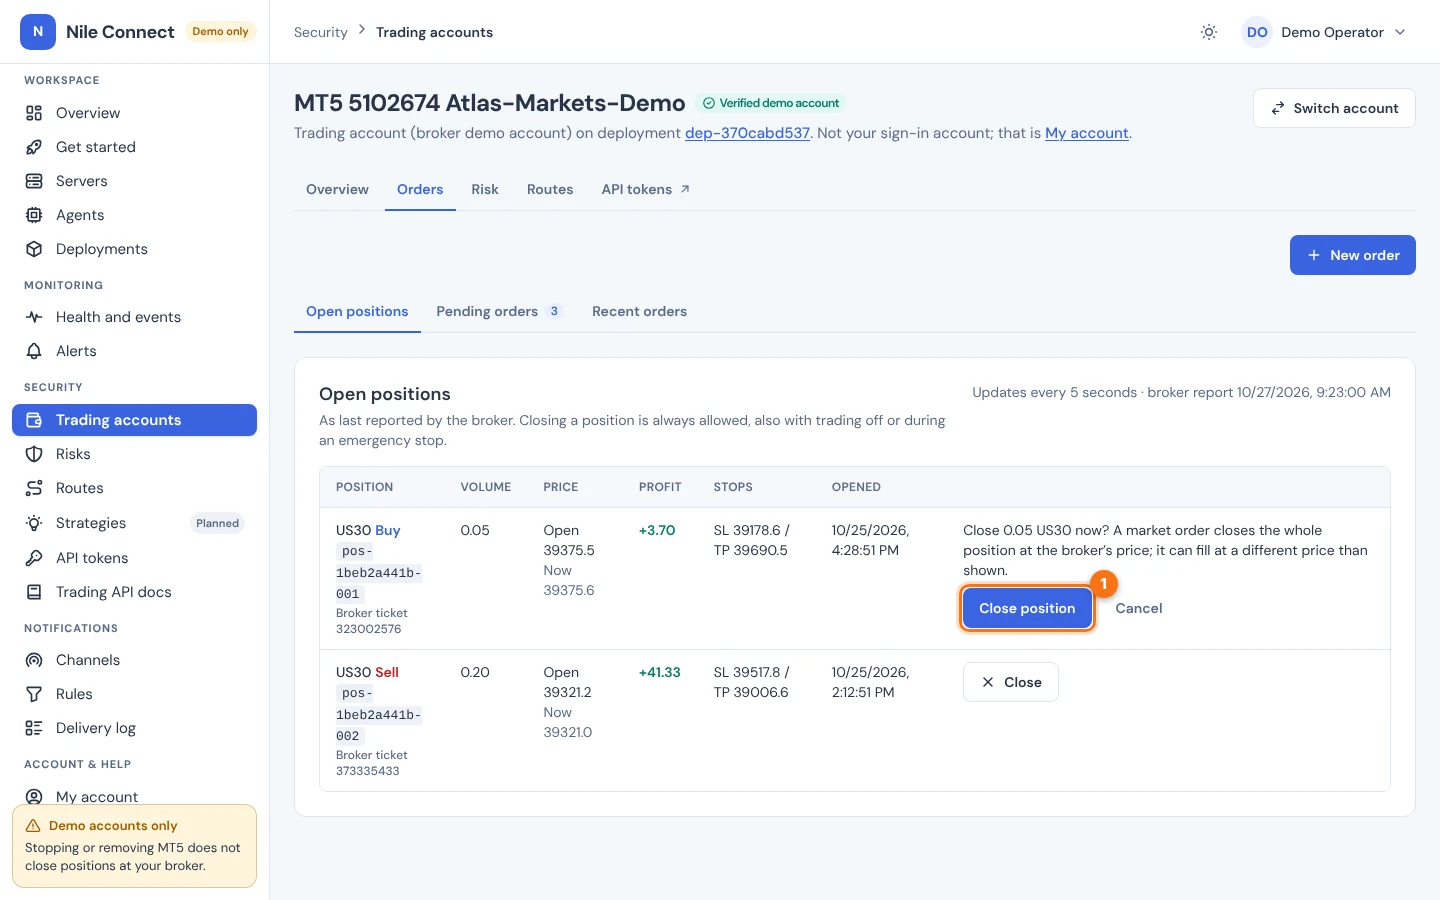
Task: Click the Verified demo account badge
Action: click(770, 103)
